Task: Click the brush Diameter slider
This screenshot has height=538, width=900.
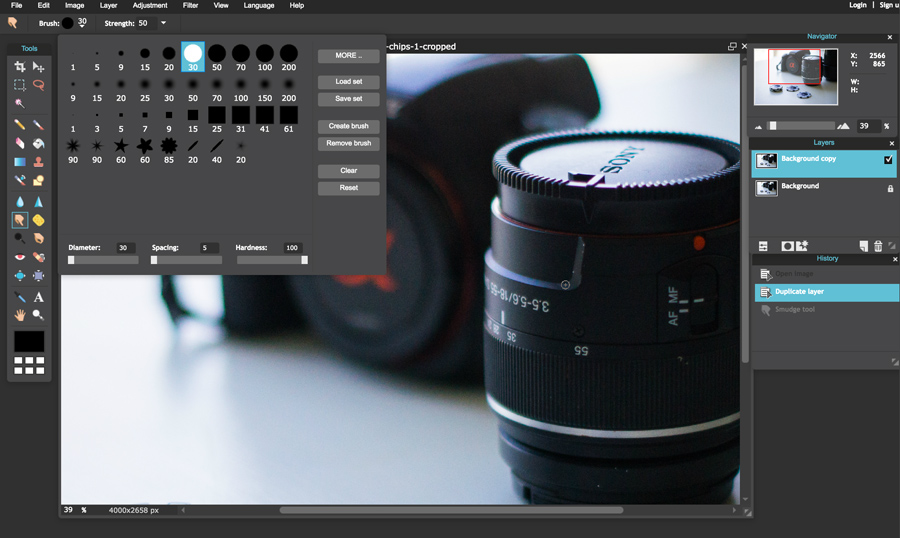Action: click(103, 260)
